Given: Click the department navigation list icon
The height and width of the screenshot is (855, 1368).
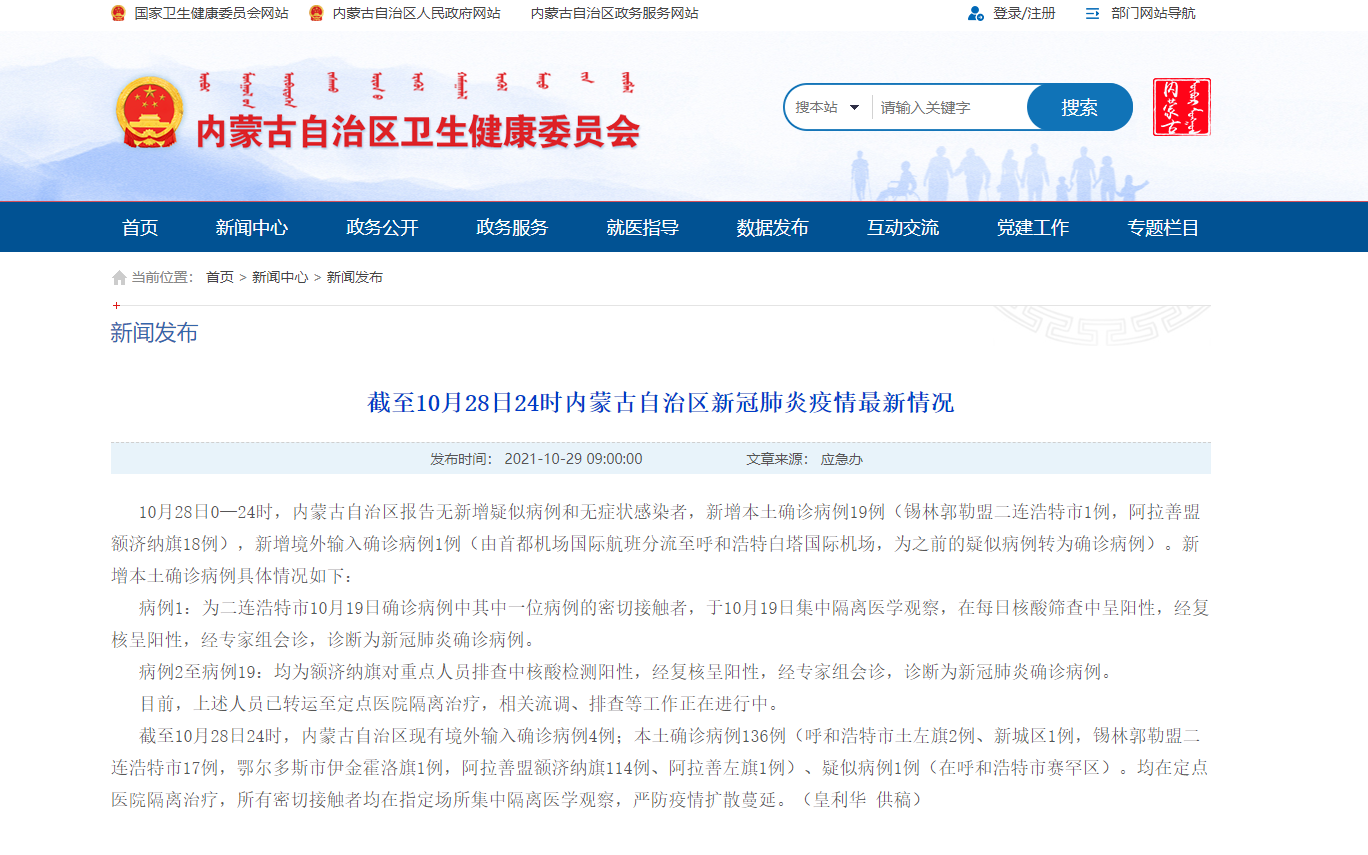Looking at the screenshot, I should [x=1092, y=14].
